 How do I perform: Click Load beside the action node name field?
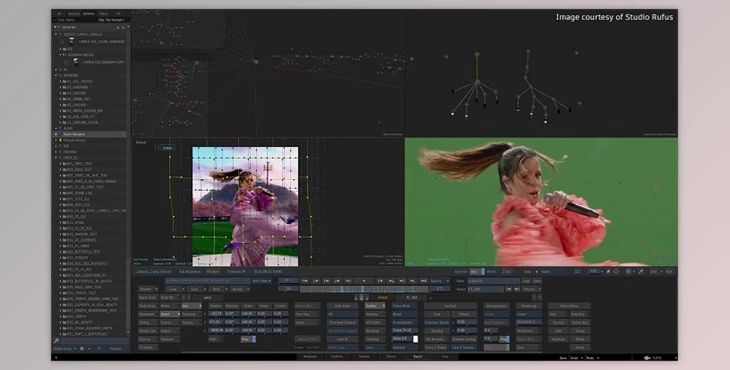(x=526, y=281)
